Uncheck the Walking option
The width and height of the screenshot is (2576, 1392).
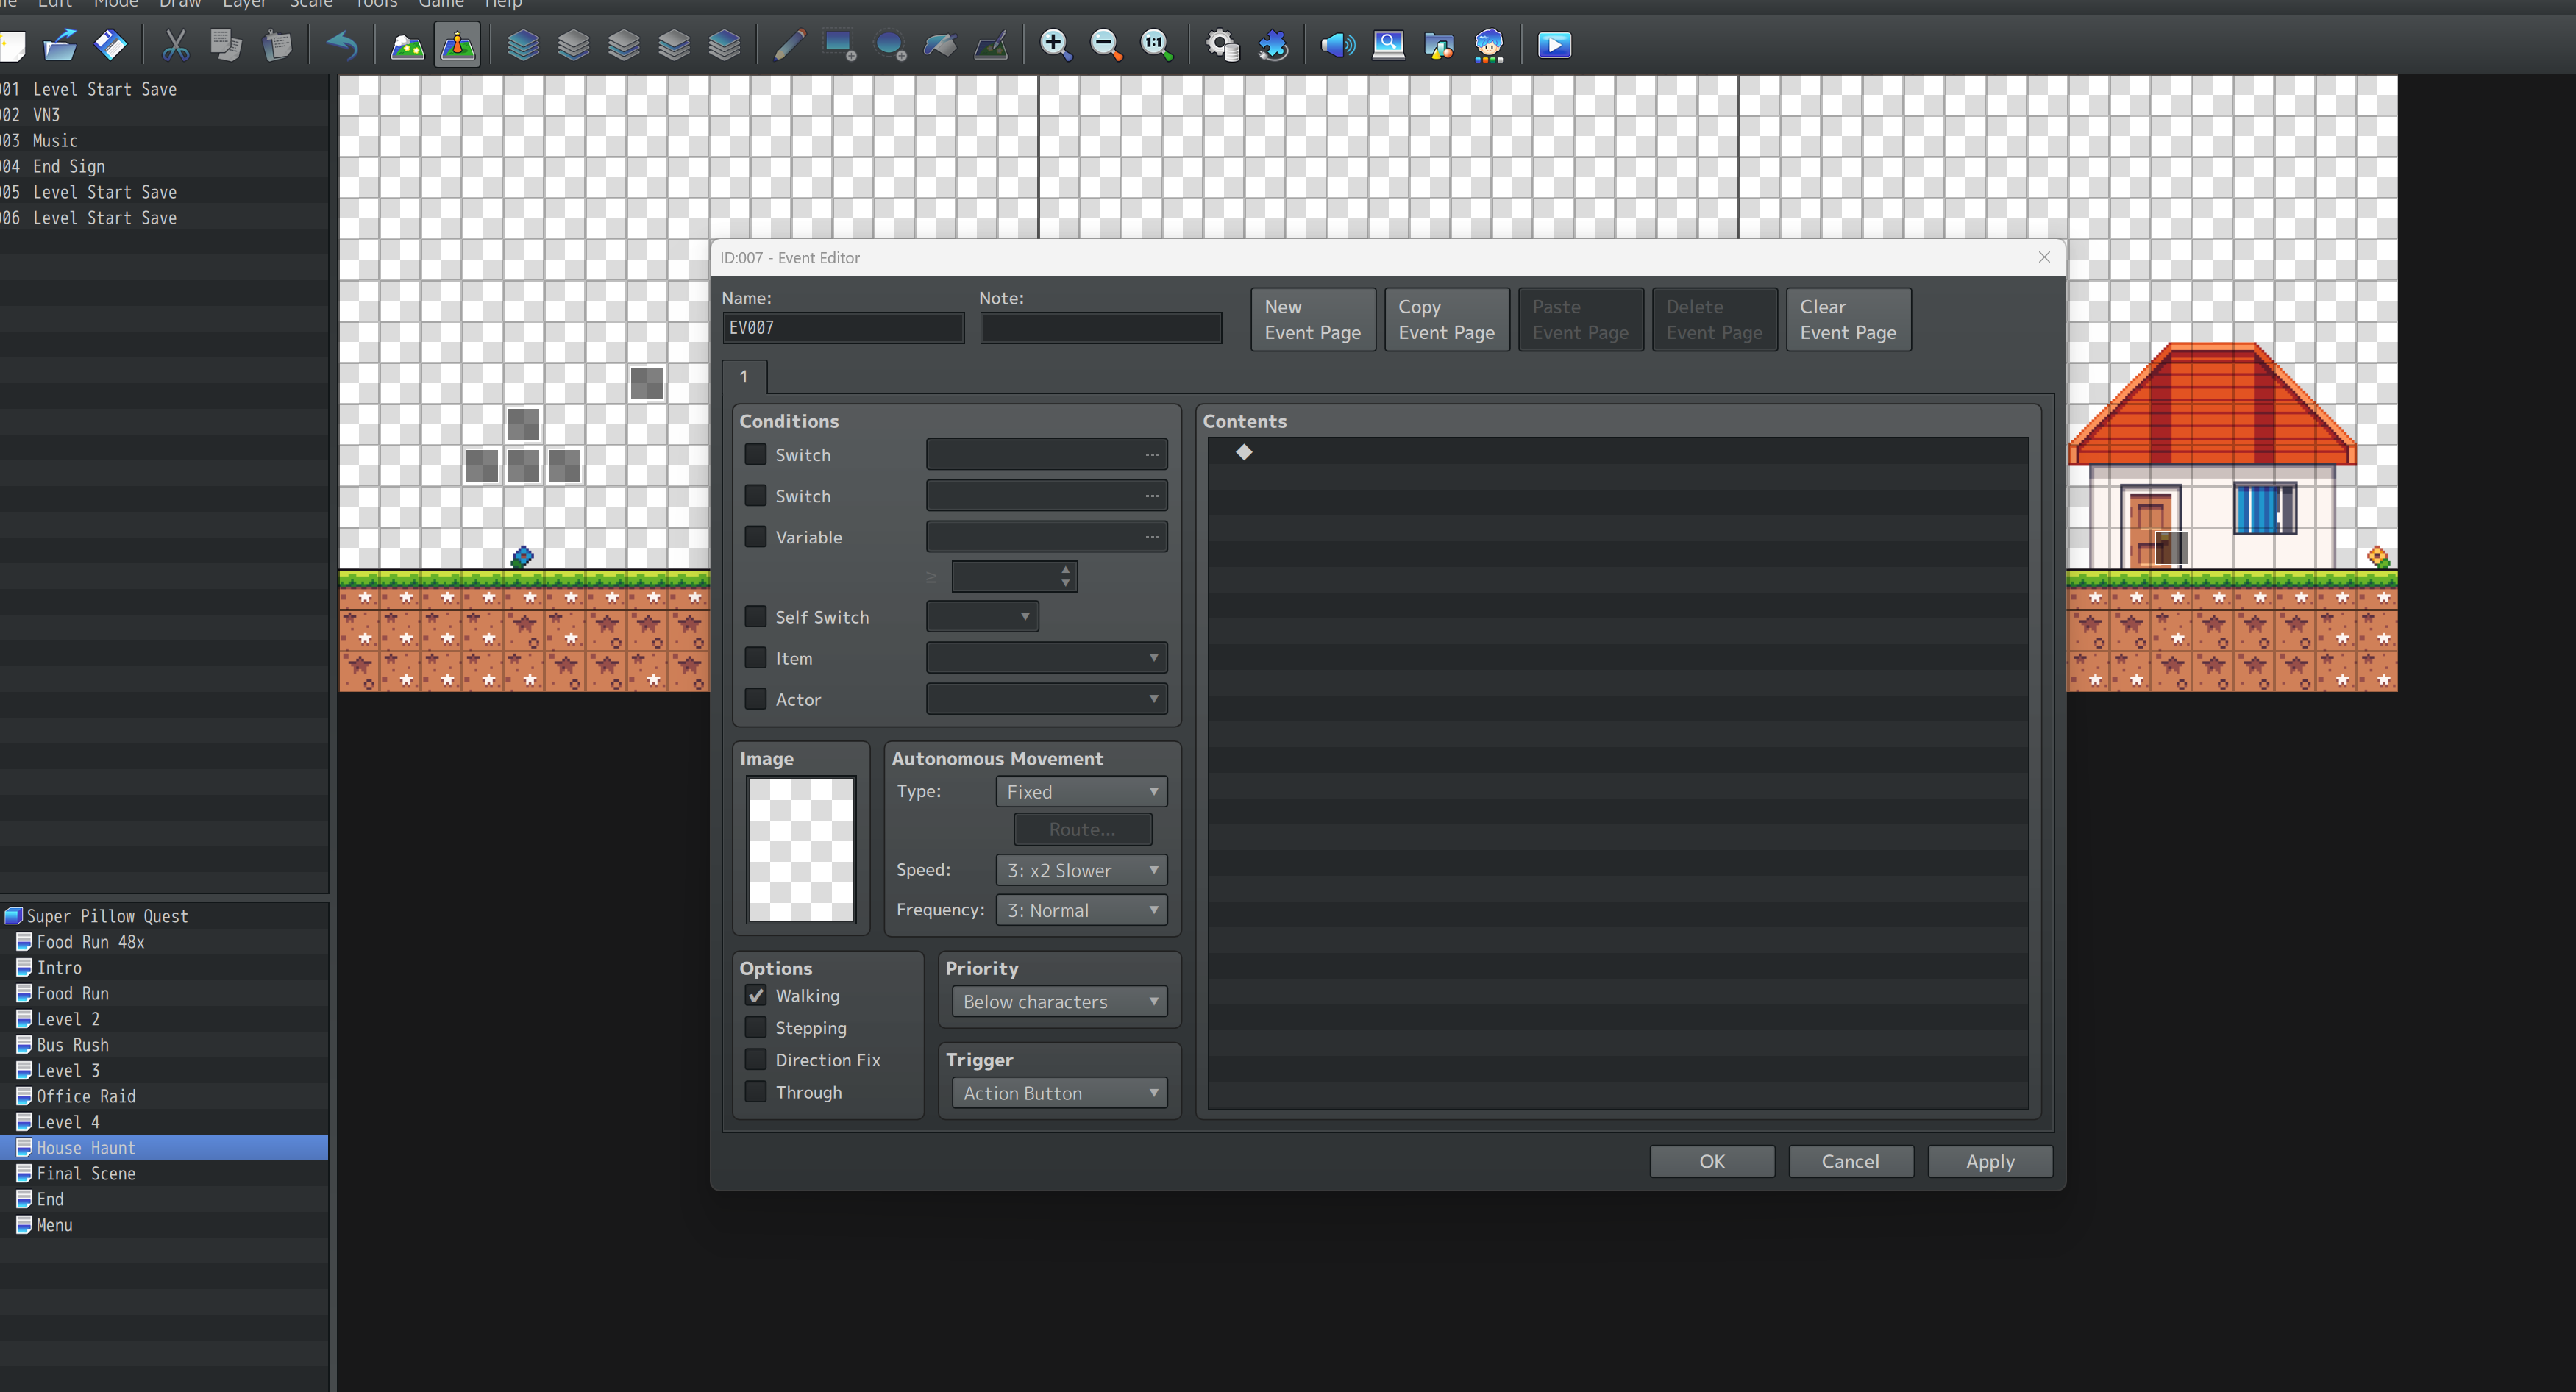(x=756, y=995)
